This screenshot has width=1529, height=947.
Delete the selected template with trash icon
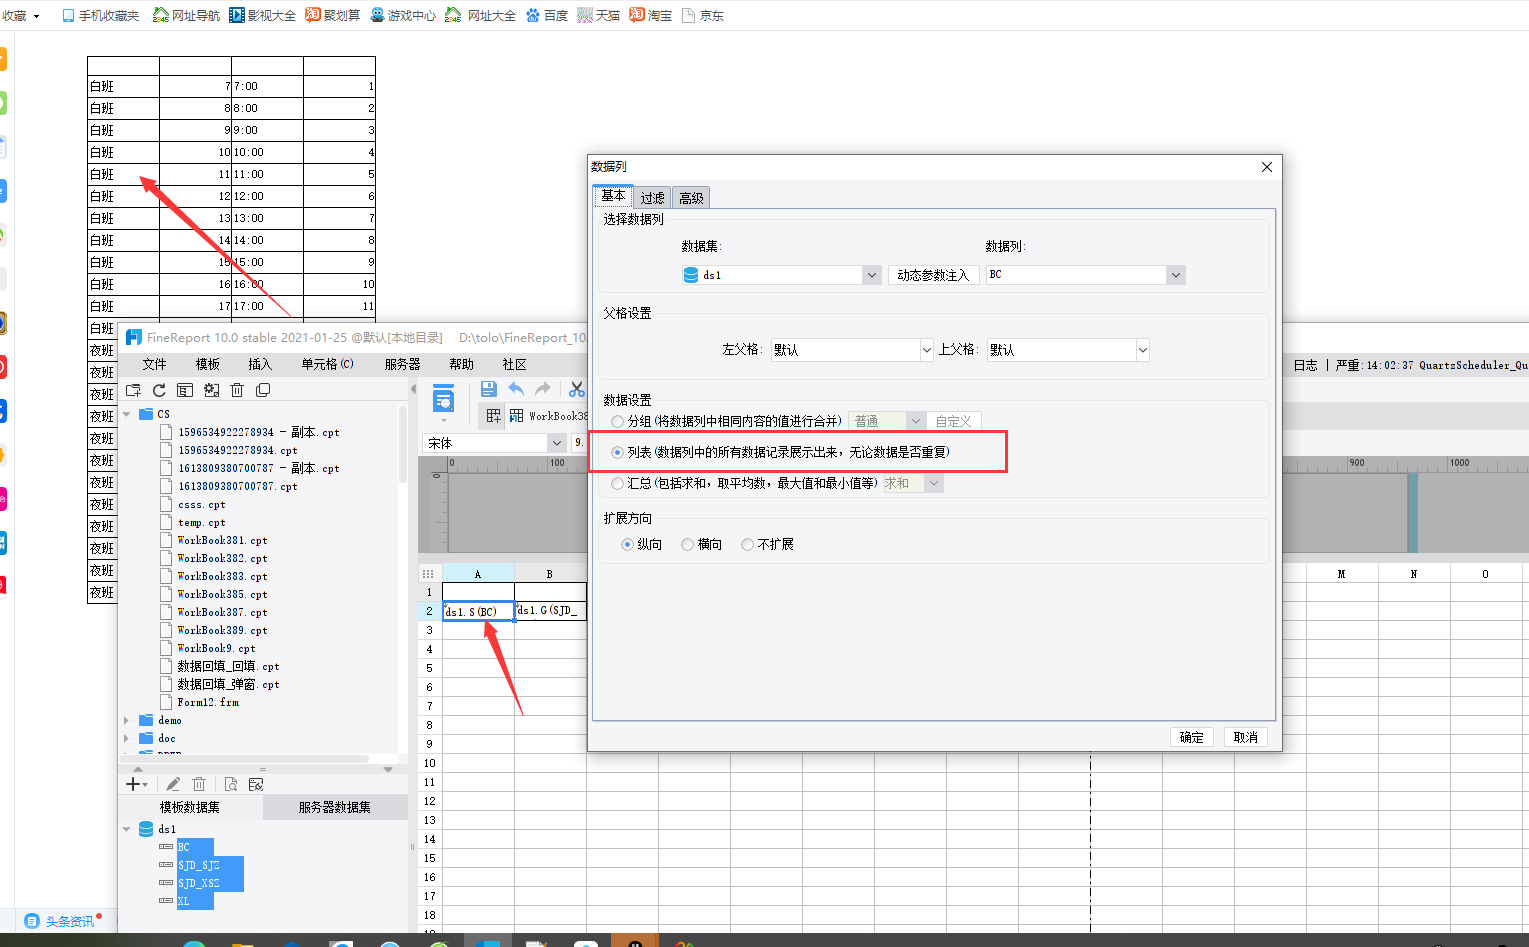[x=237, y=390]
